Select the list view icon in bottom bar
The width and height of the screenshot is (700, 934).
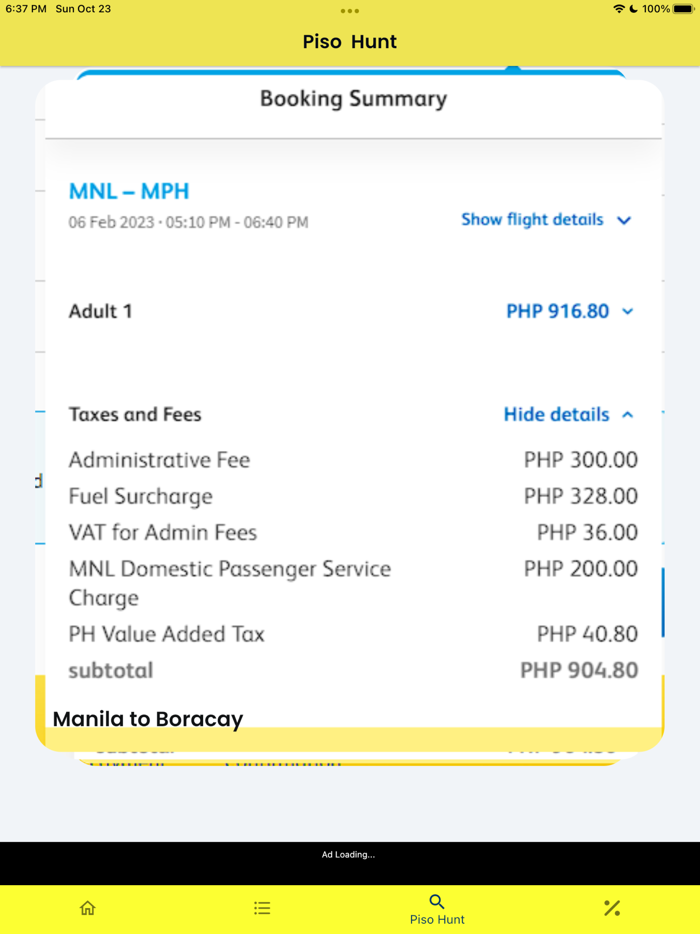click(262, 908)
